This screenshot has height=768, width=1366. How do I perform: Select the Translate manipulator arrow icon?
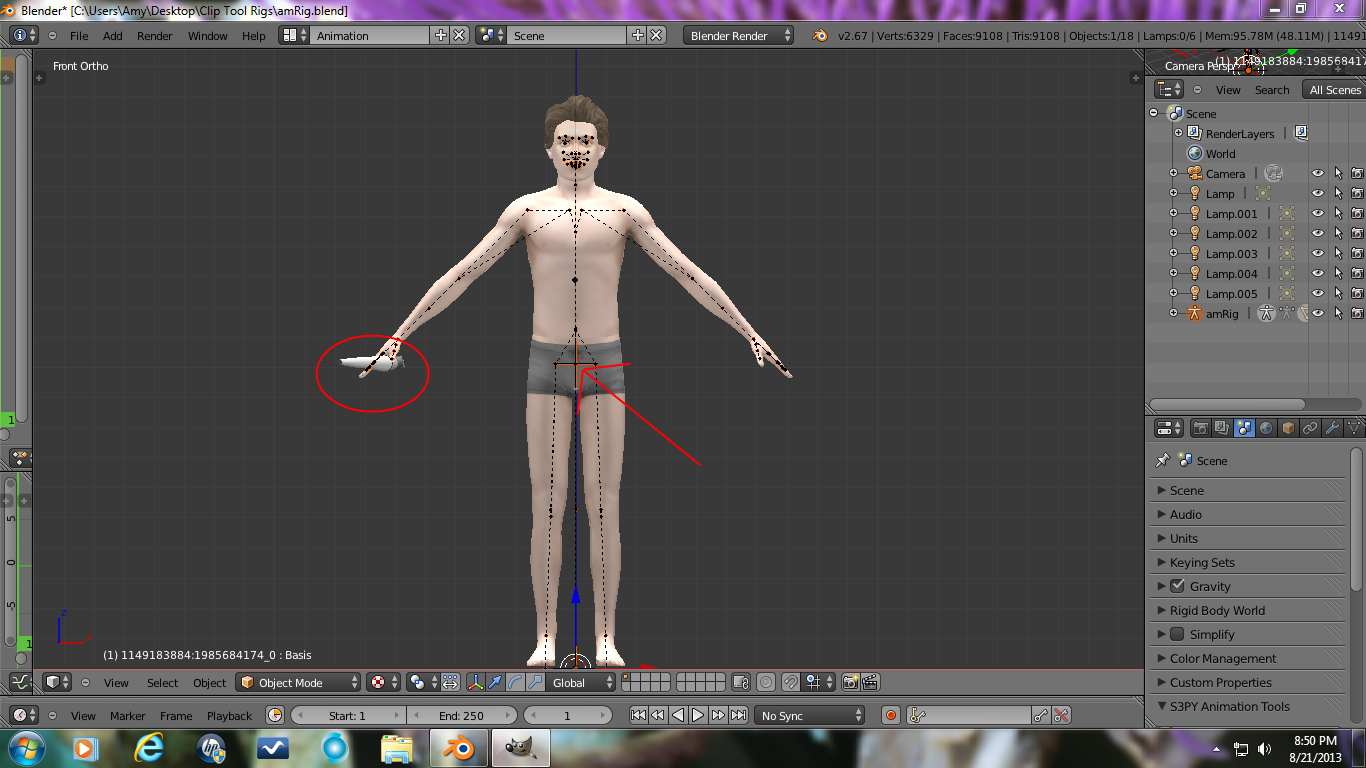coord(495,682)
